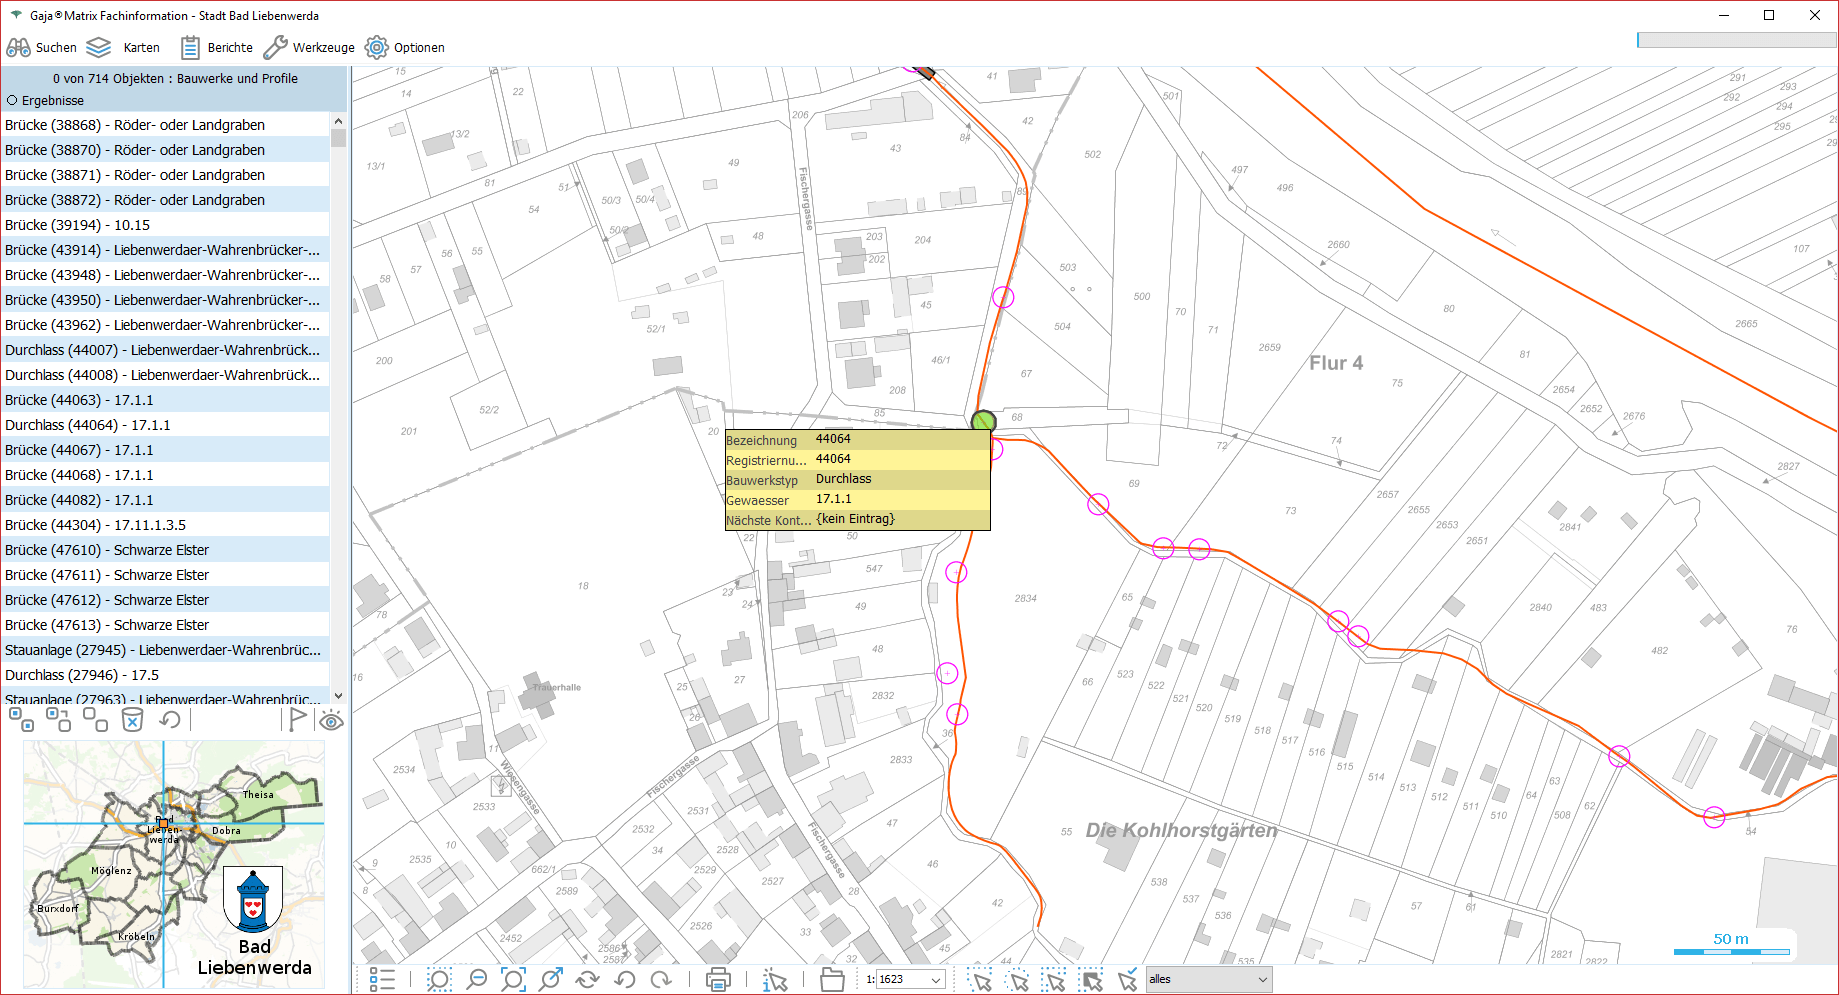This screenshot has height=995, width=1839.
Task: Click the zoom out magnifier icon
Action: click(x=477, y=980)
